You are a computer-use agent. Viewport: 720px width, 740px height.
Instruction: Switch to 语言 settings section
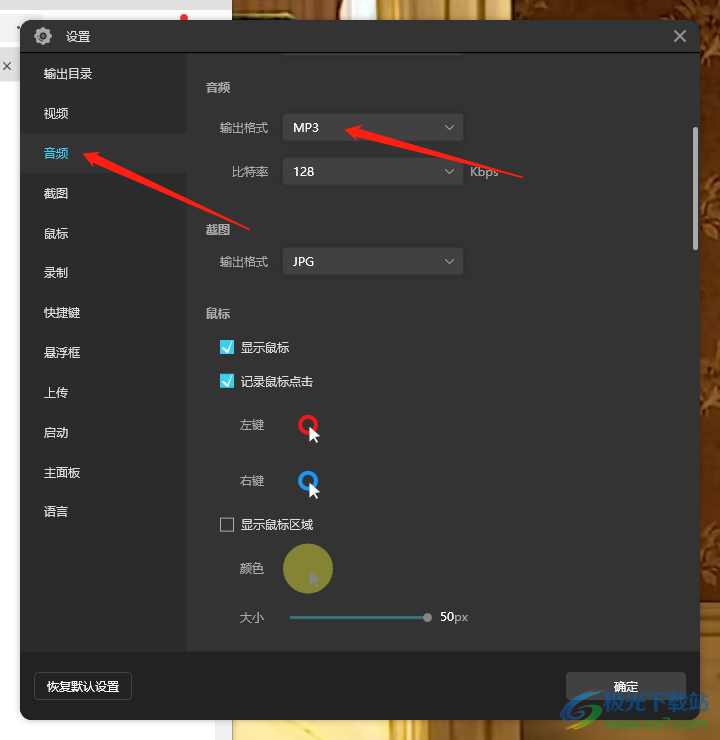coord(56,512)
